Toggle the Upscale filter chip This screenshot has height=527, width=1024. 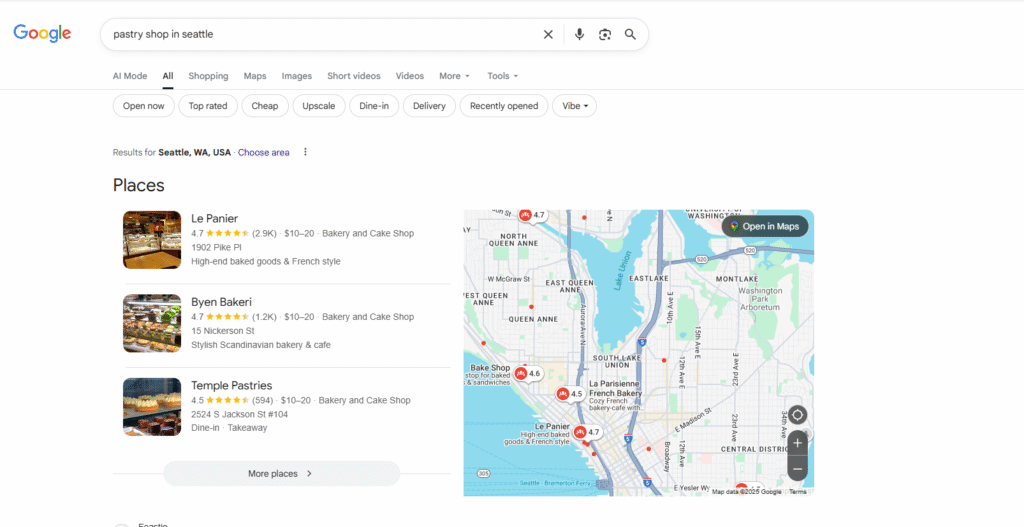(x=319, y=106)
